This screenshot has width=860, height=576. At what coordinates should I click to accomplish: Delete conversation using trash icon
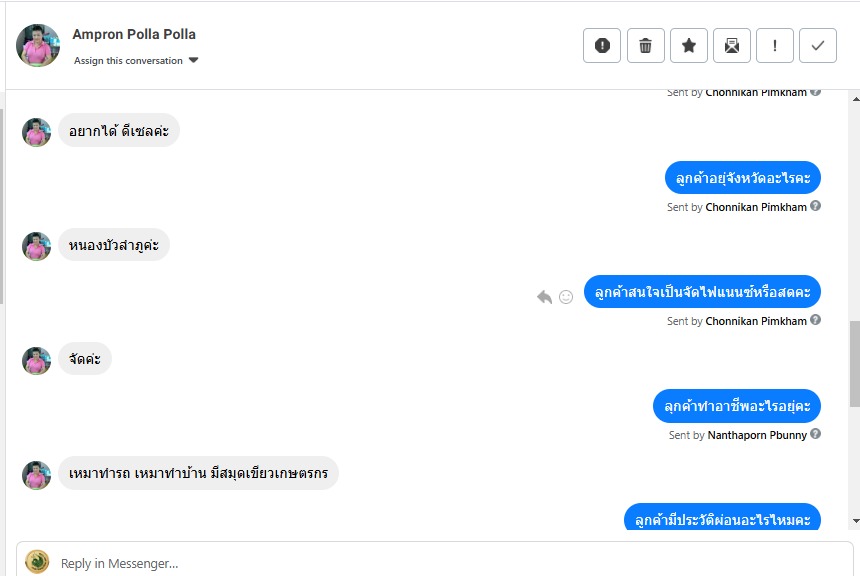coord(646,45)
